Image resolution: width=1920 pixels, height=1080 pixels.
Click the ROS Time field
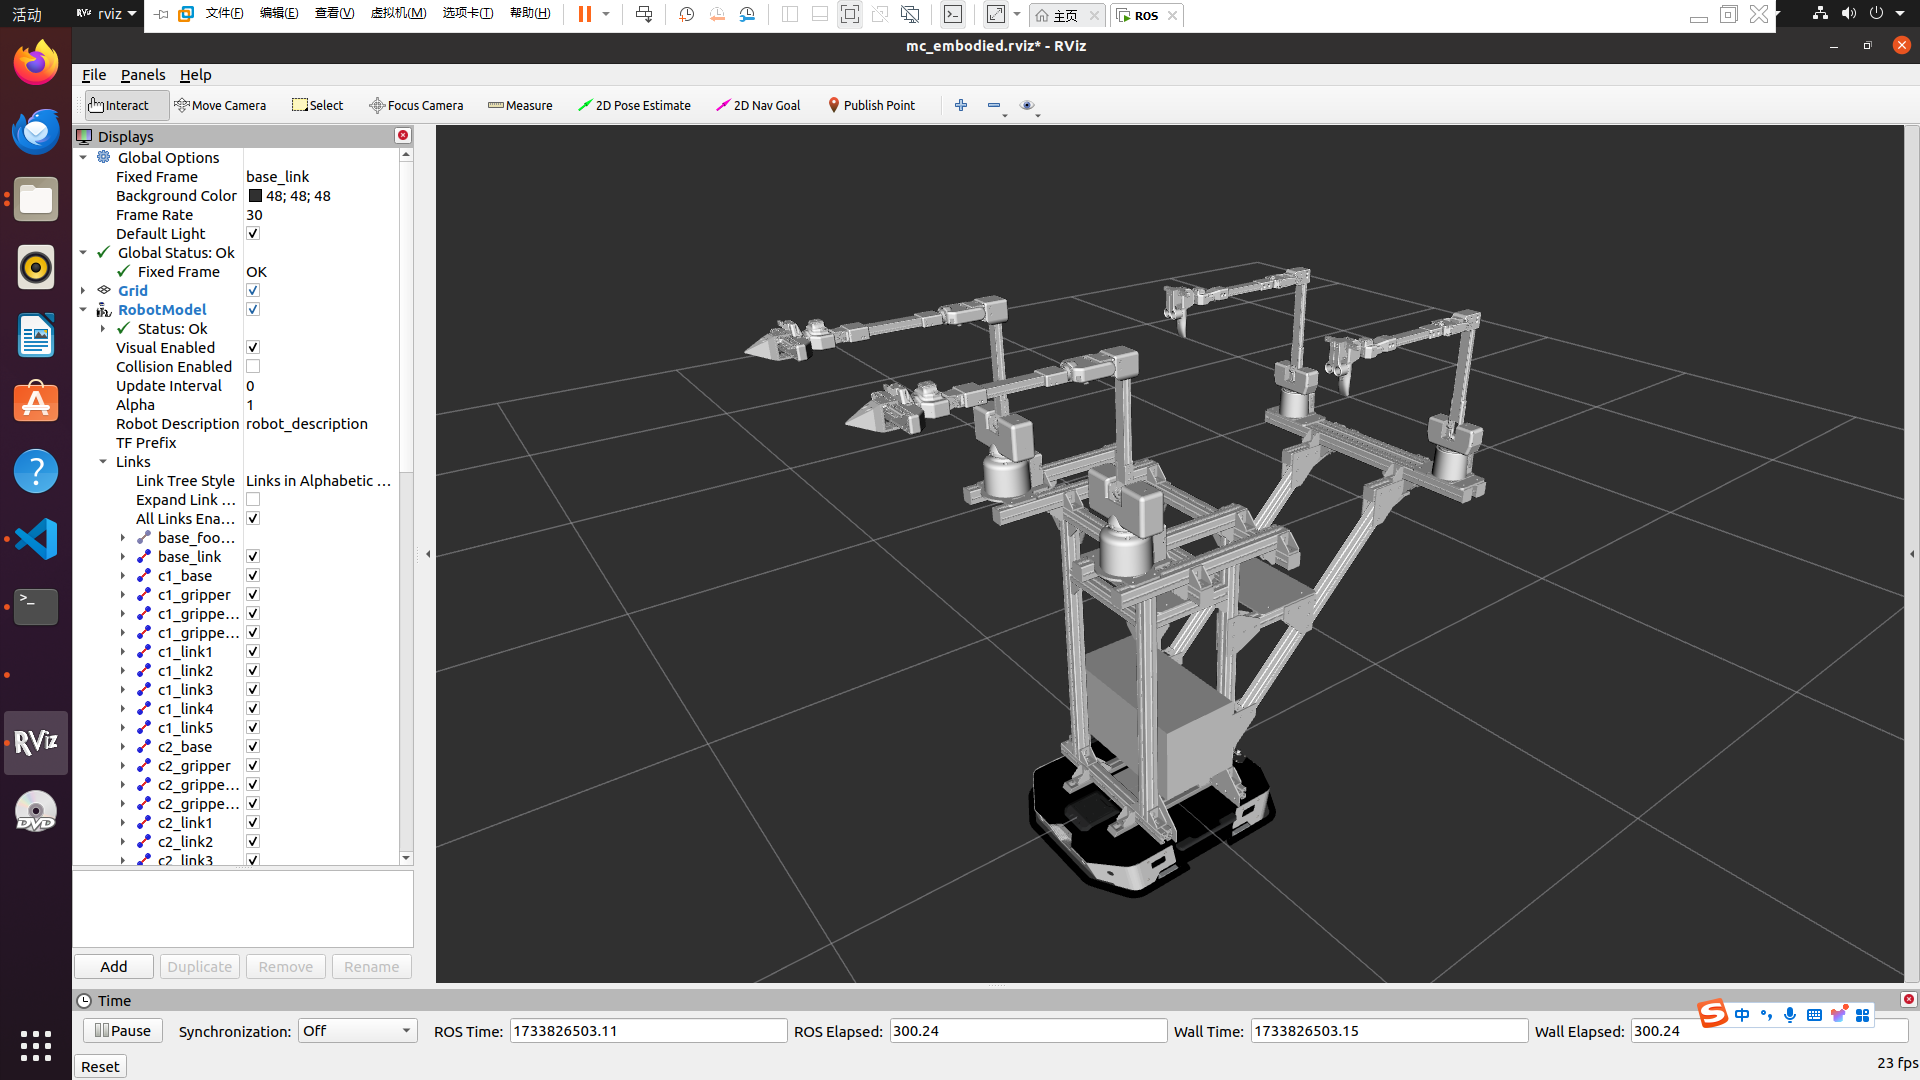pos(648,1031)
